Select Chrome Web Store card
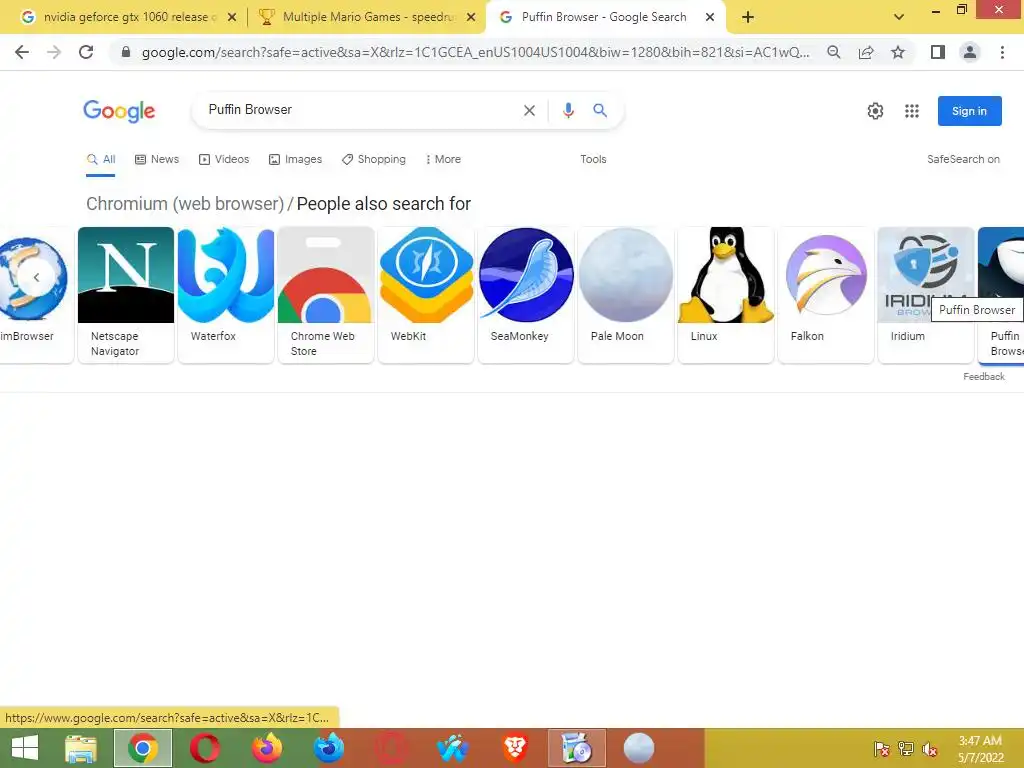 [x=326, y=295]
